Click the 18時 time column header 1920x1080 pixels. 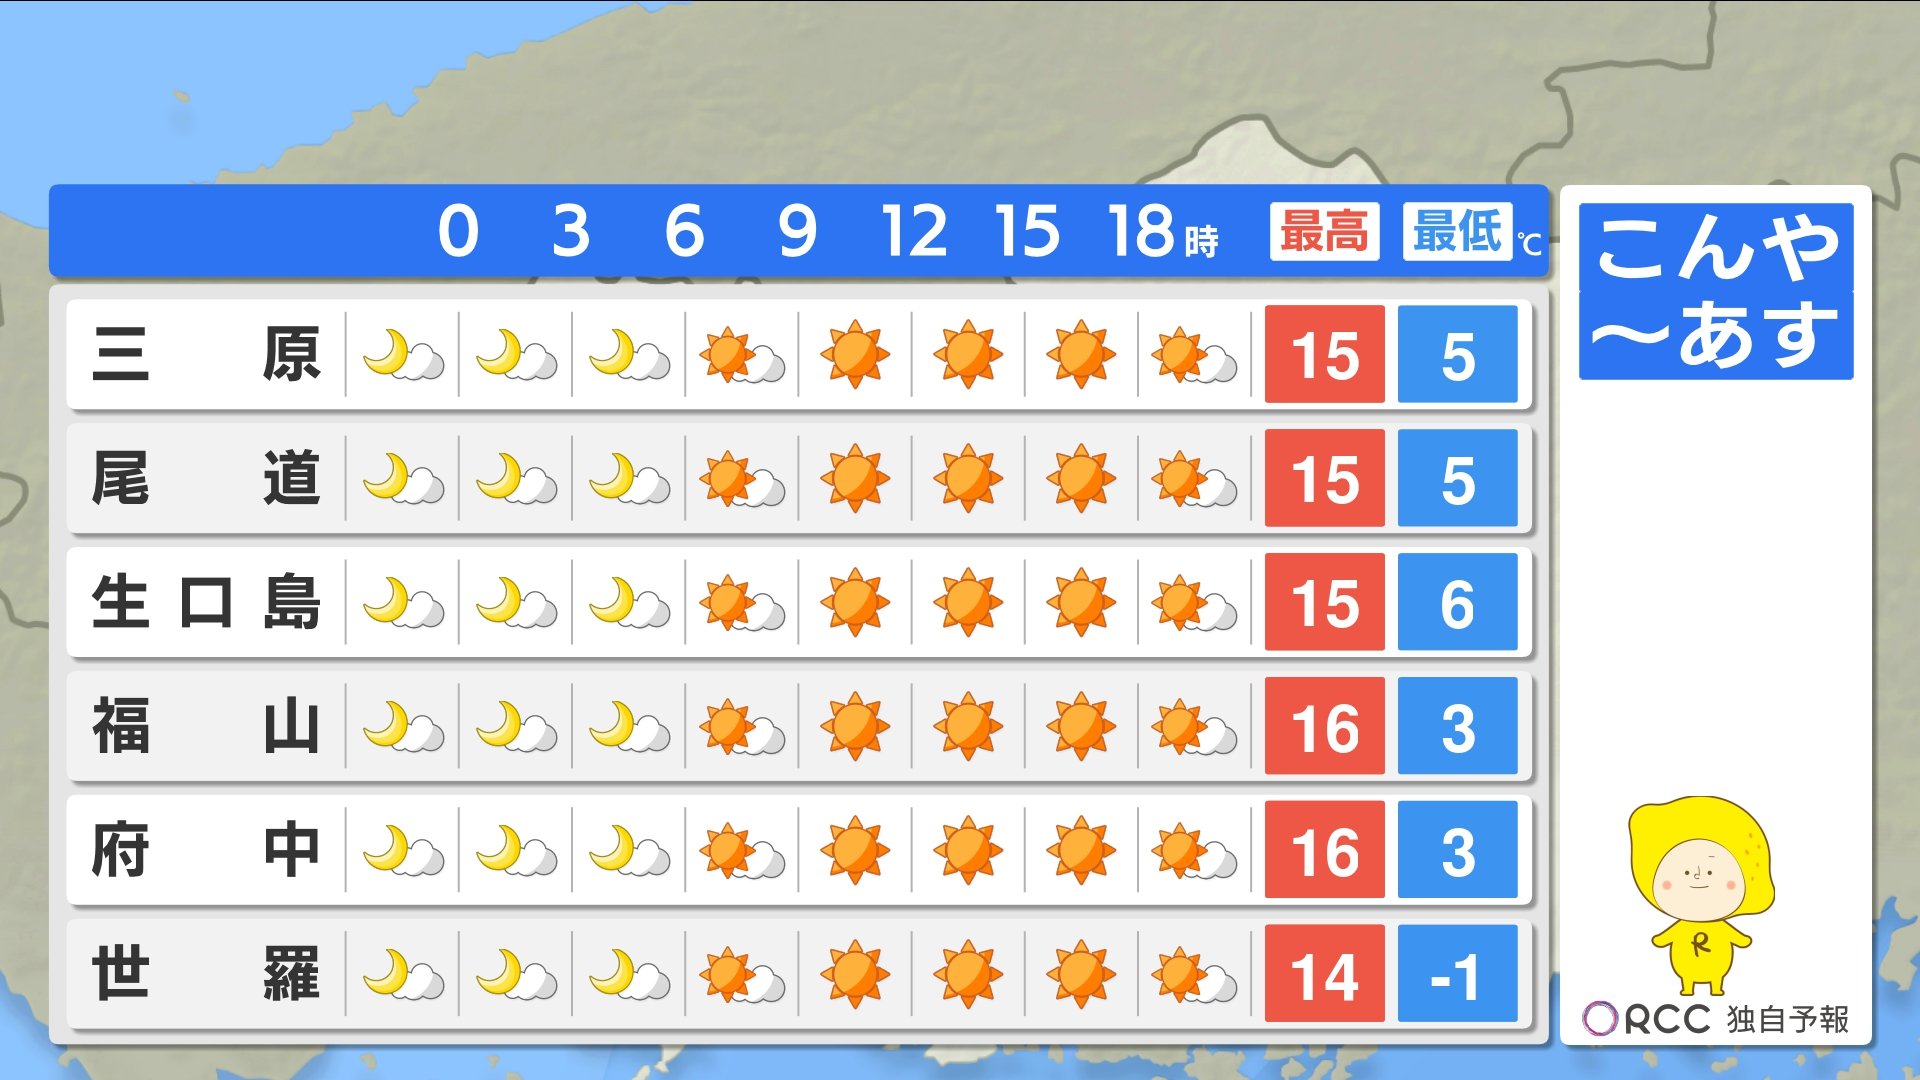1160,232
